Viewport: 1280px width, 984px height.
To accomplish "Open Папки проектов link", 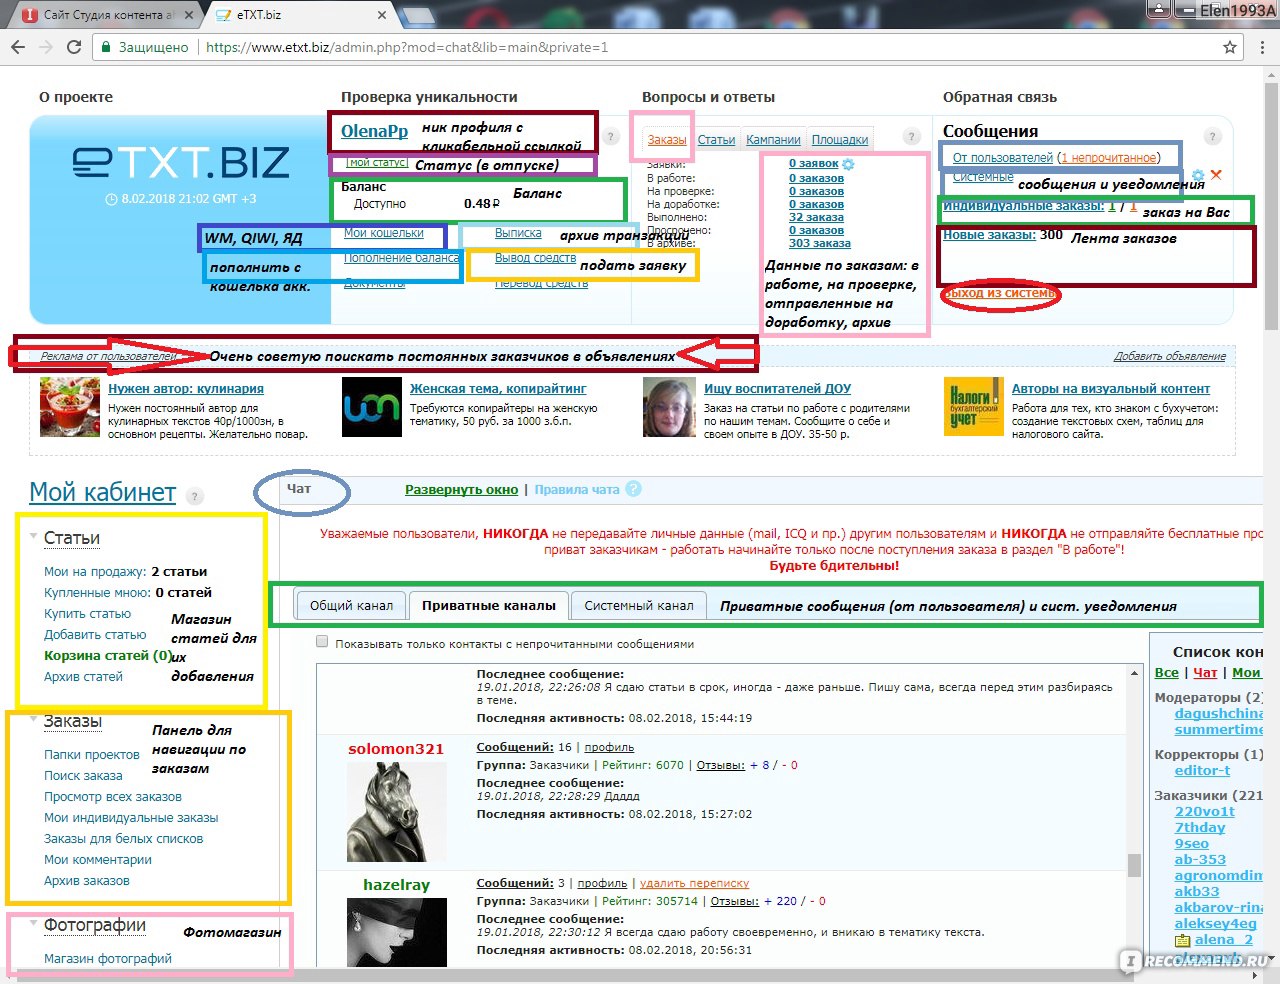I will tap(92, 754).
